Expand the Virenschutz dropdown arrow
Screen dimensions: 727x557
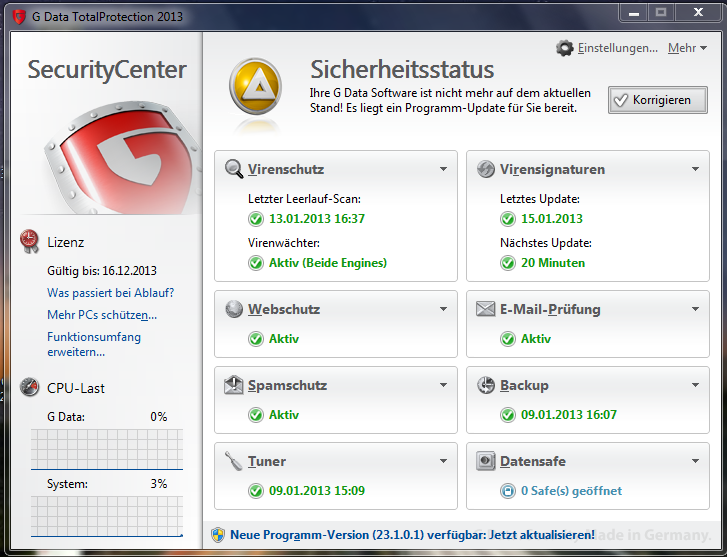(443, 170)
